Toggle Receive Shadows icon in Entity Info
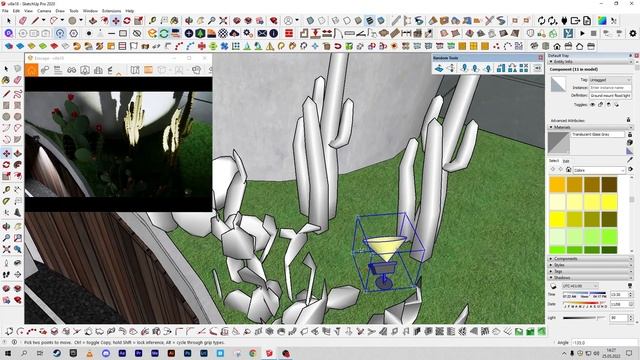 click(x=609, y=105)
